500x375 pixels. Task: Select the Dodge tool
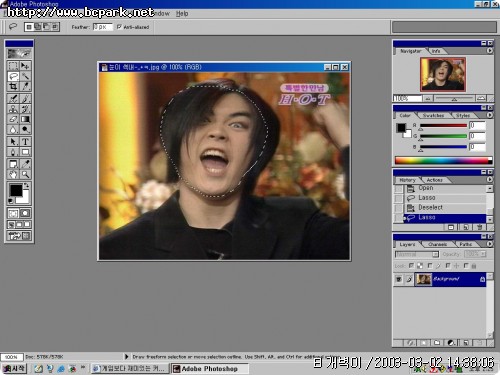pyautogui.click(x=25, y=129)
